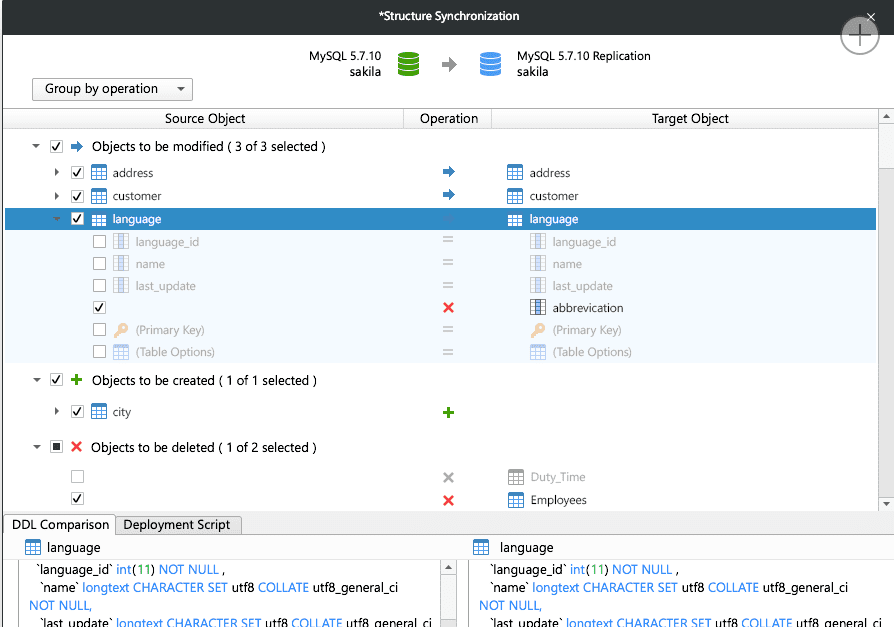
Task: Check the language_id field checkbox
Action: click(x=98, y=240)
